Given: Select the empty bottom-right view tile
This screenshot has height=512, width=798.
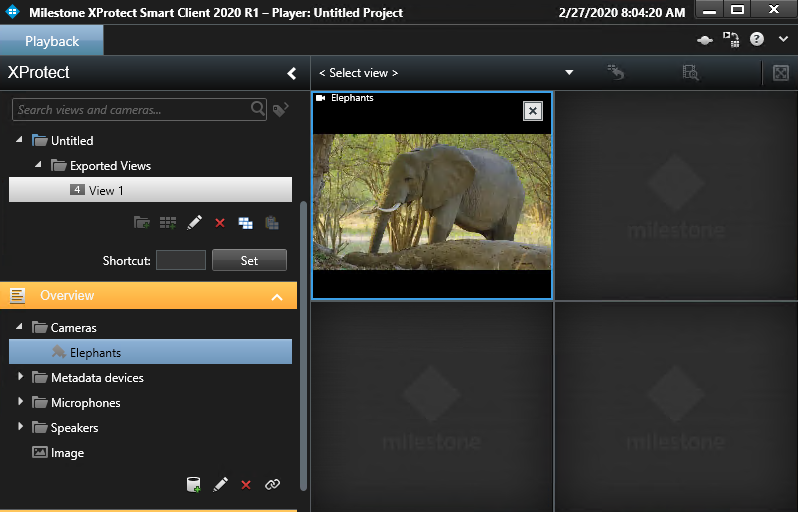Looking at the screenshot, I should [x=676, y=407].
